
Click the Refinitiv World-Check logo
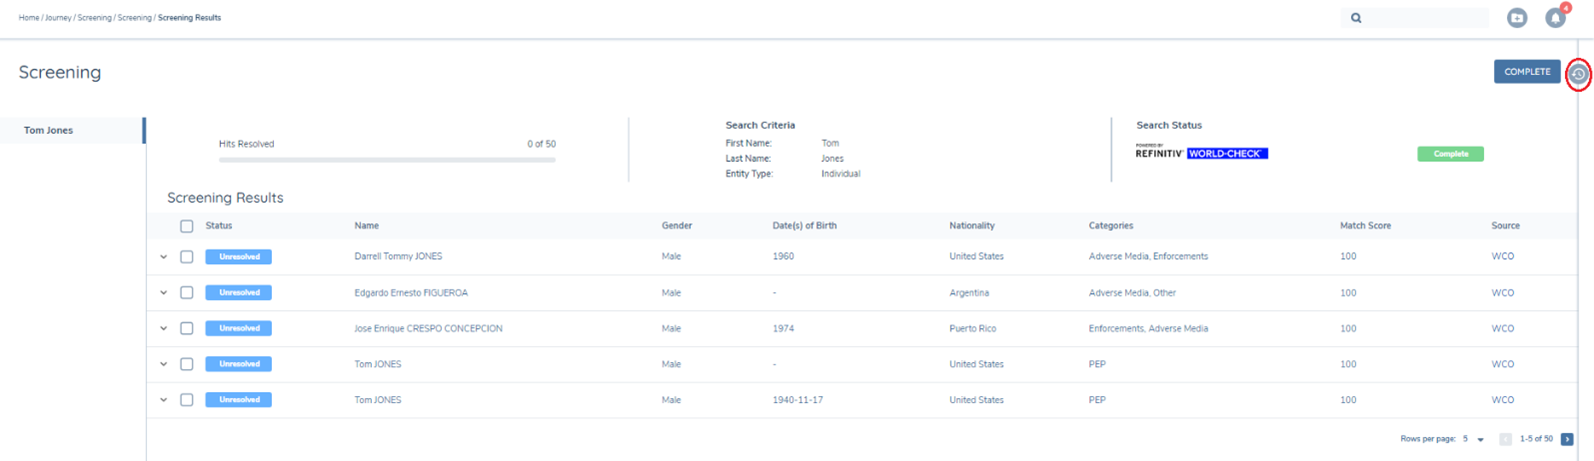click(1201, 153)
